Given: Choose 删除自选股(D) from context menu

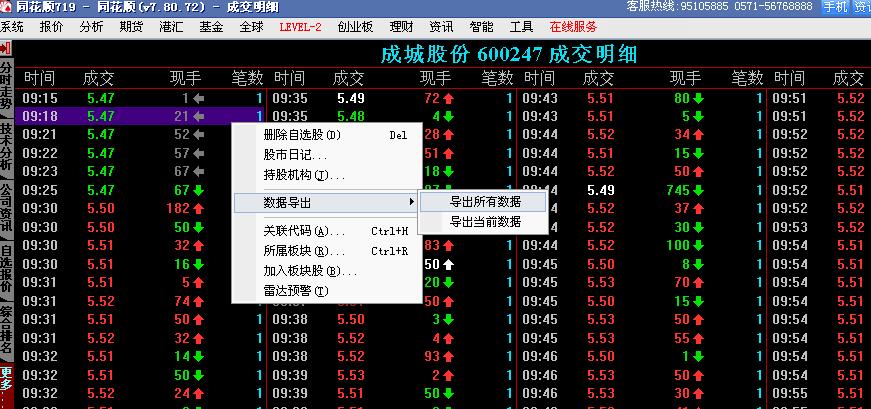Looking at the screenshot, I should tap(327, 135).
